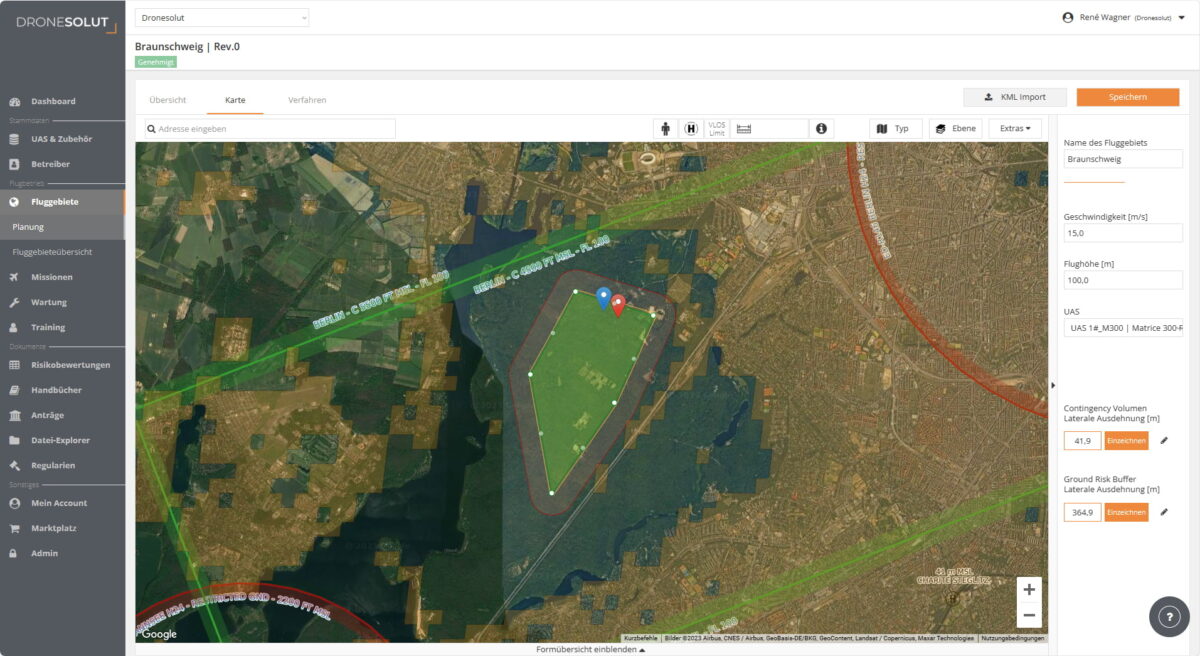Select the person/ground risk icon in map toolbar
Viewport: 1200px width, 656px height.
[x=666, y=128]
